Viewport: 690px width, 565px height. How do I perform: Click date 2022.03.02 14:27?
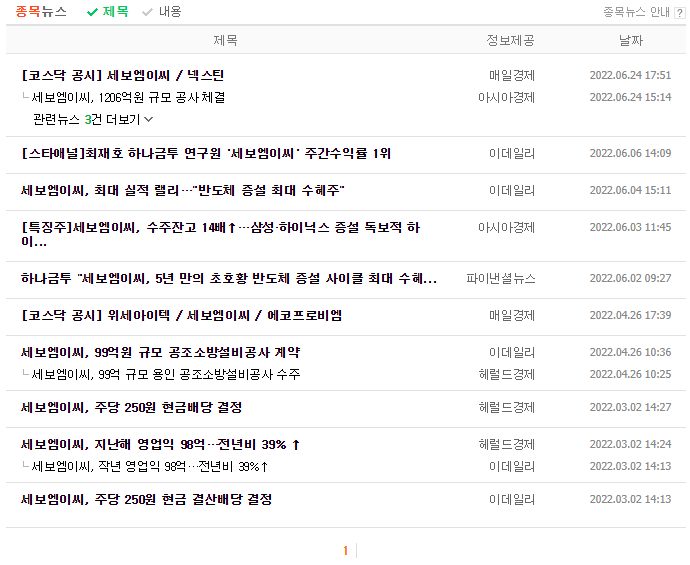pyautogui.click(x=630, y=407)
